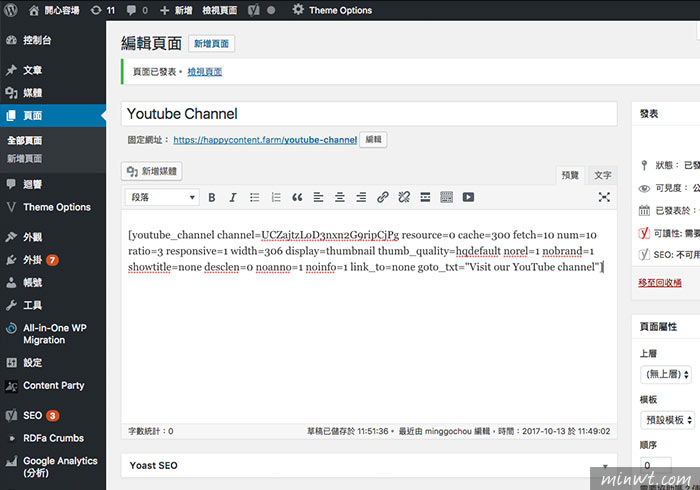Viewport: 700px width, 490px height.
Task: Insert or edit link icon
Action: 383,197
